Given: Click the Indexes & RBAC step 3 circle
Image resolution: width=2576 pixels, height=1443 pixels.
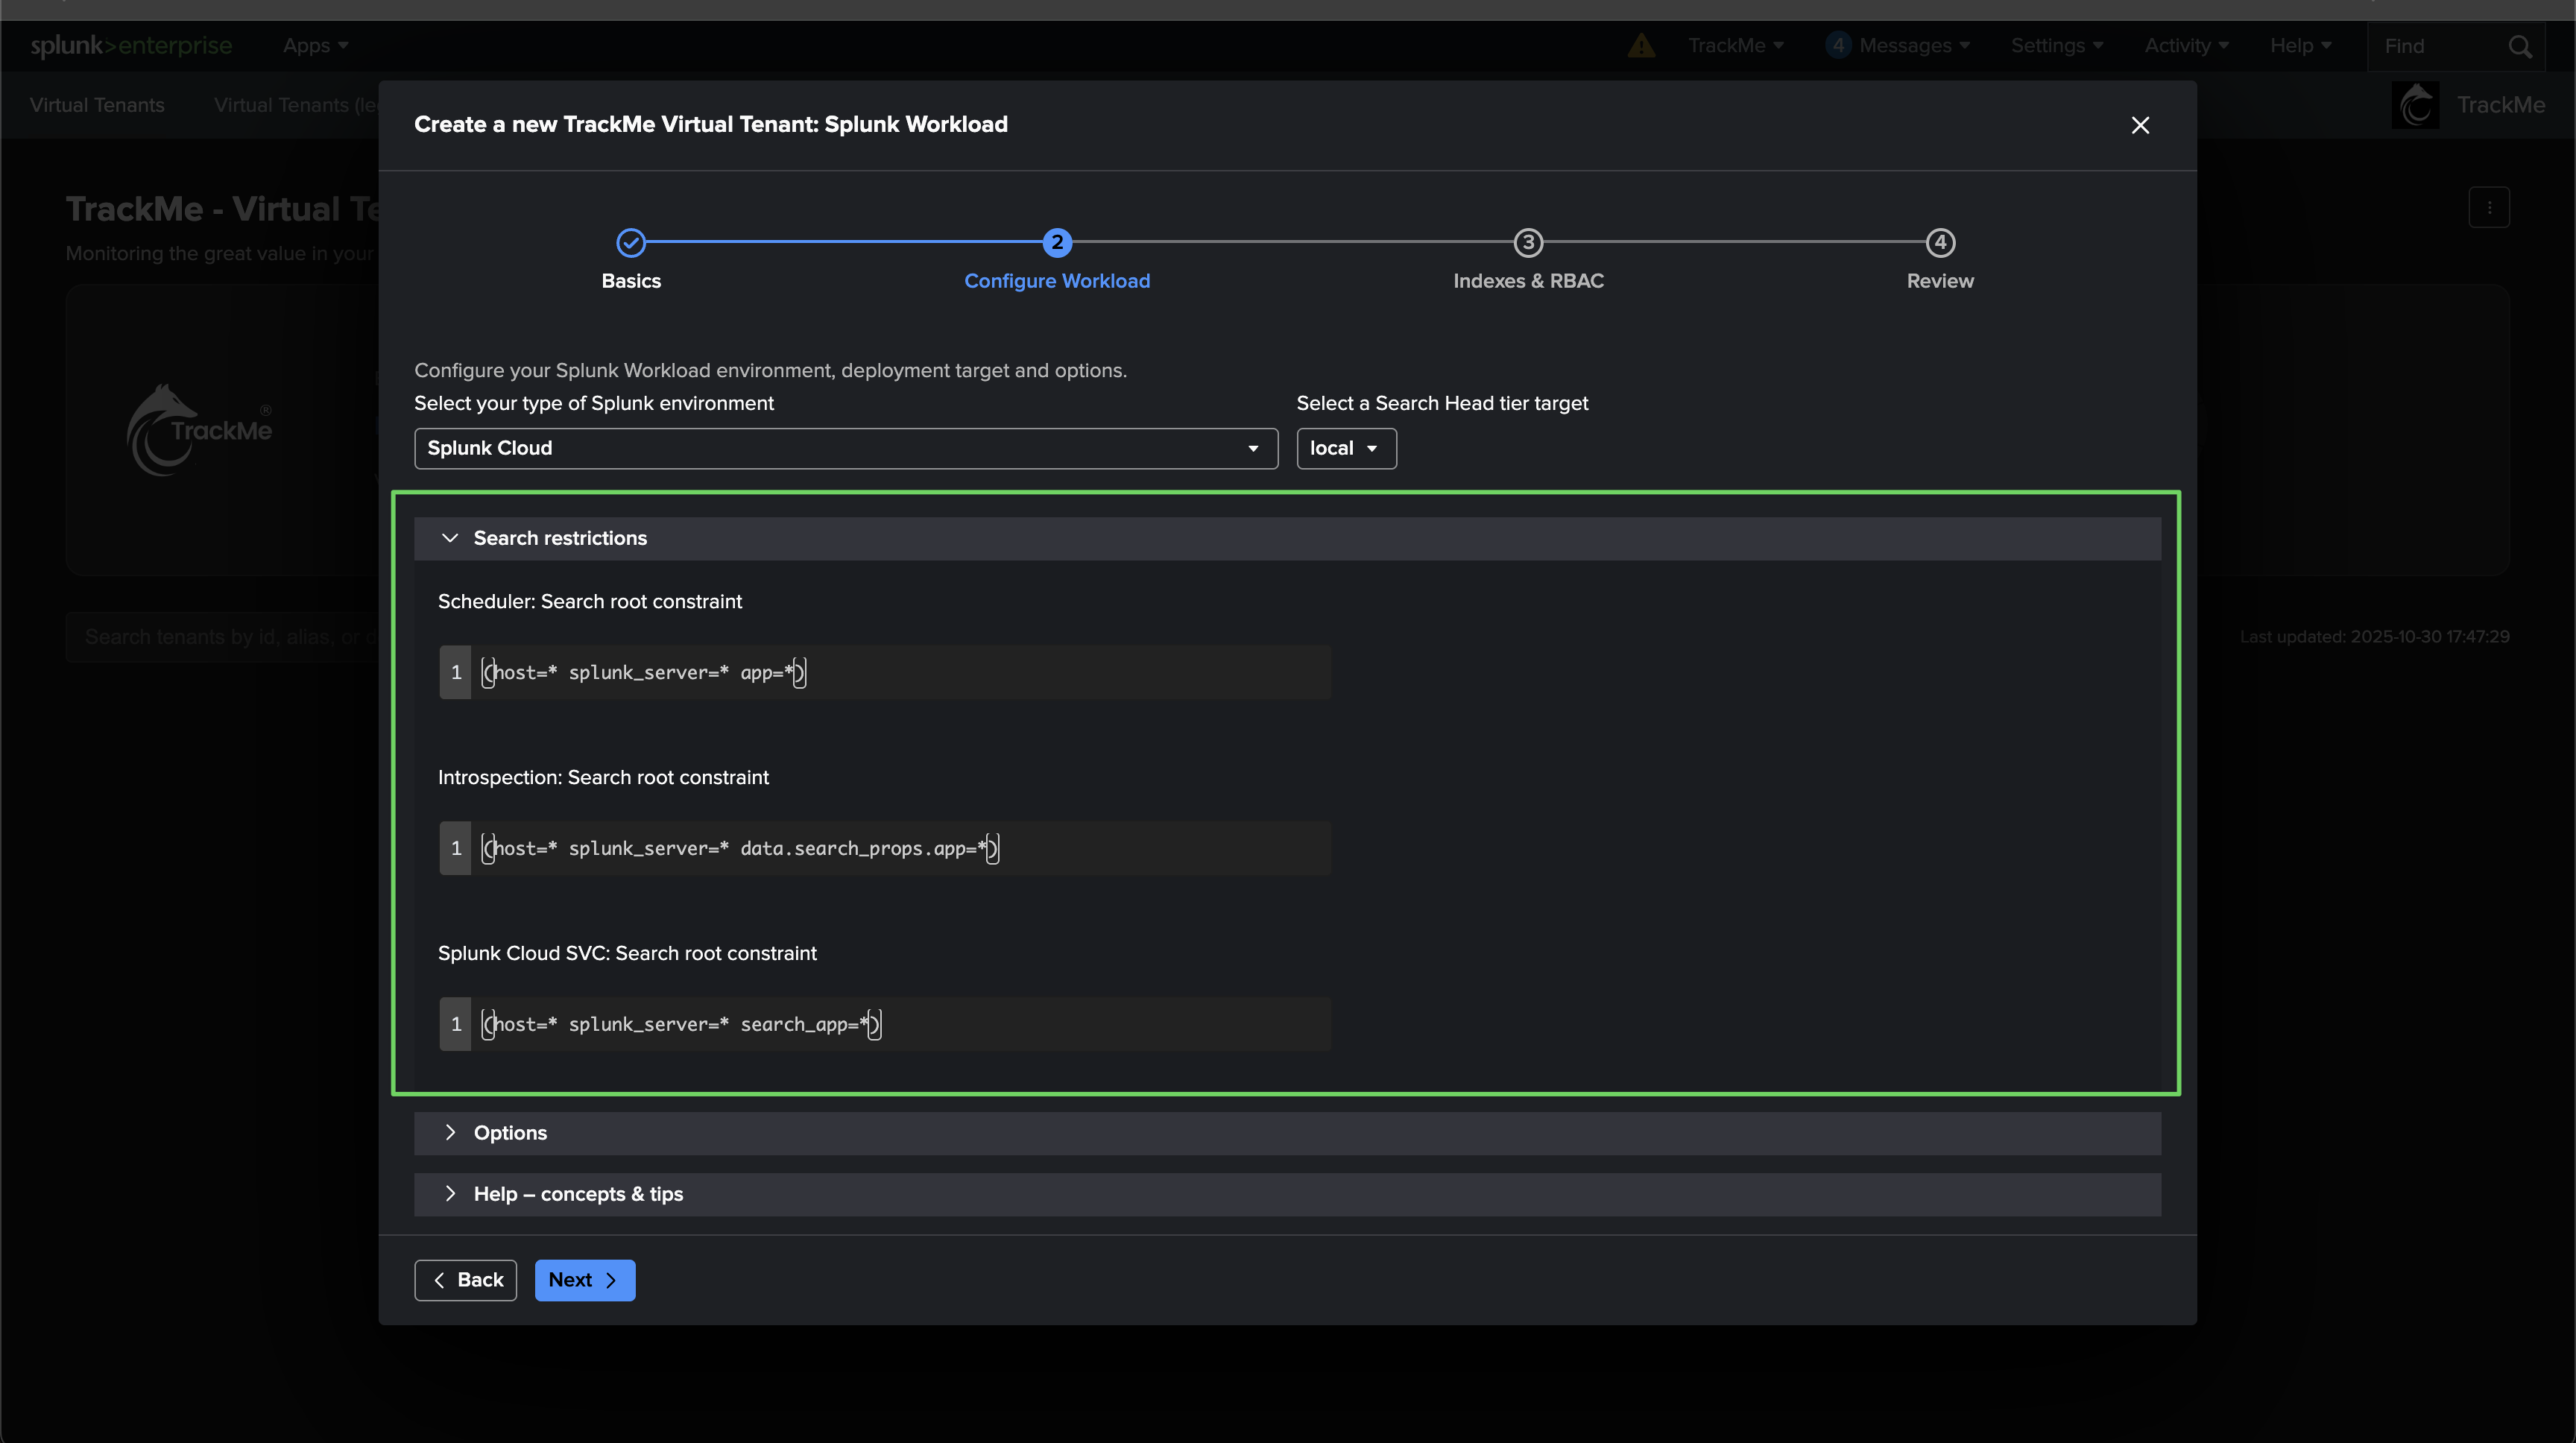Looking at the screenshot, I should [1528, 242].
